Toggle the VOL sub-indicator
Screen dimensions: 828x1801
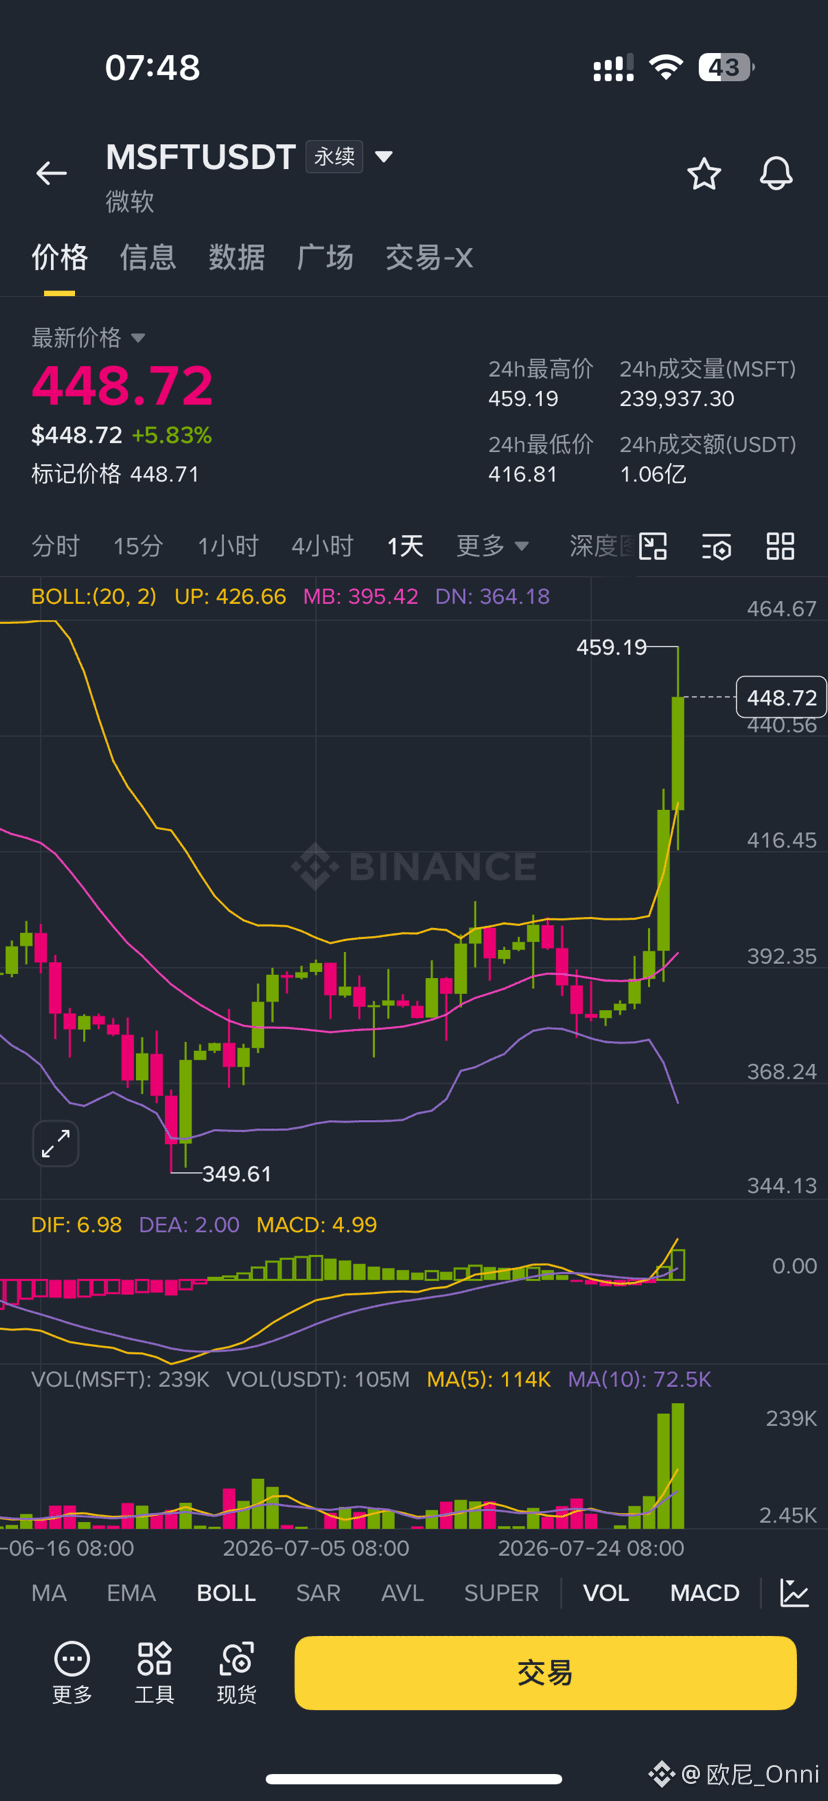pos(606,1593)
